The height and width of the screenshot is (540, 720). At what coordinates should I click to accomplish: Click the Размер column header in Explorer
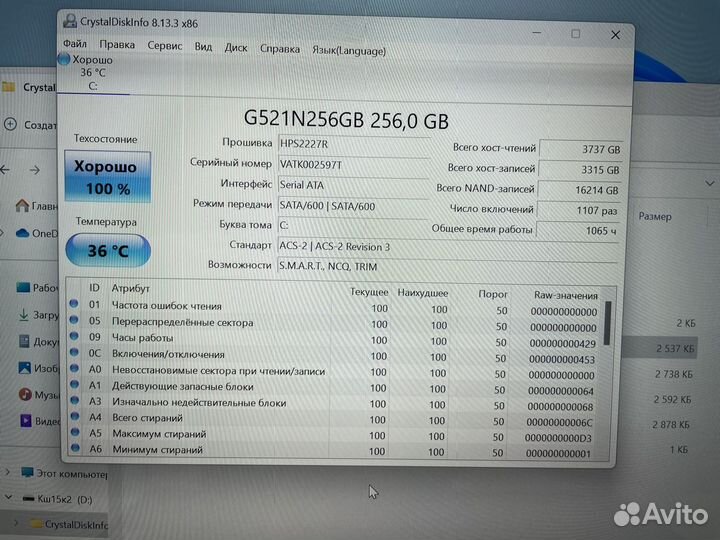click(655, 216)
